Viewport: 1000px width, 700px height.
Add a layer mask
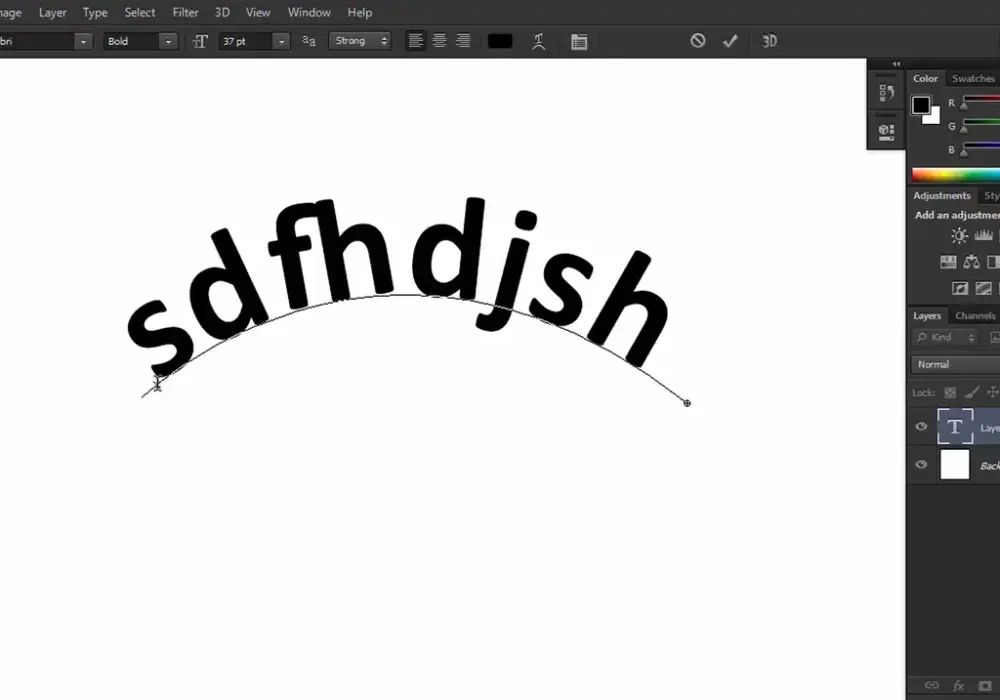point(985,686)
